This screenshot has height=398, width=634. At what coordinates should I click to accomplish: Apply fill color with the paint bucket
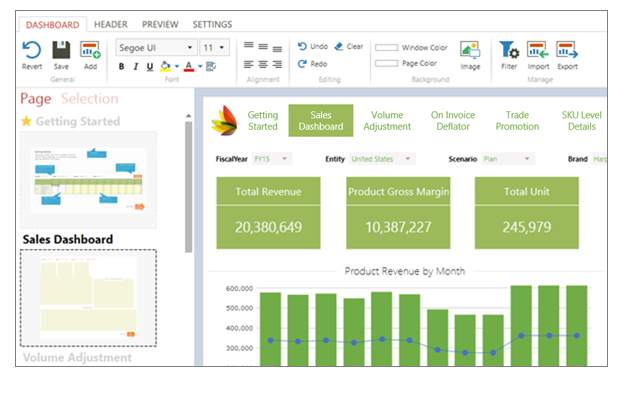click(165, 66)
